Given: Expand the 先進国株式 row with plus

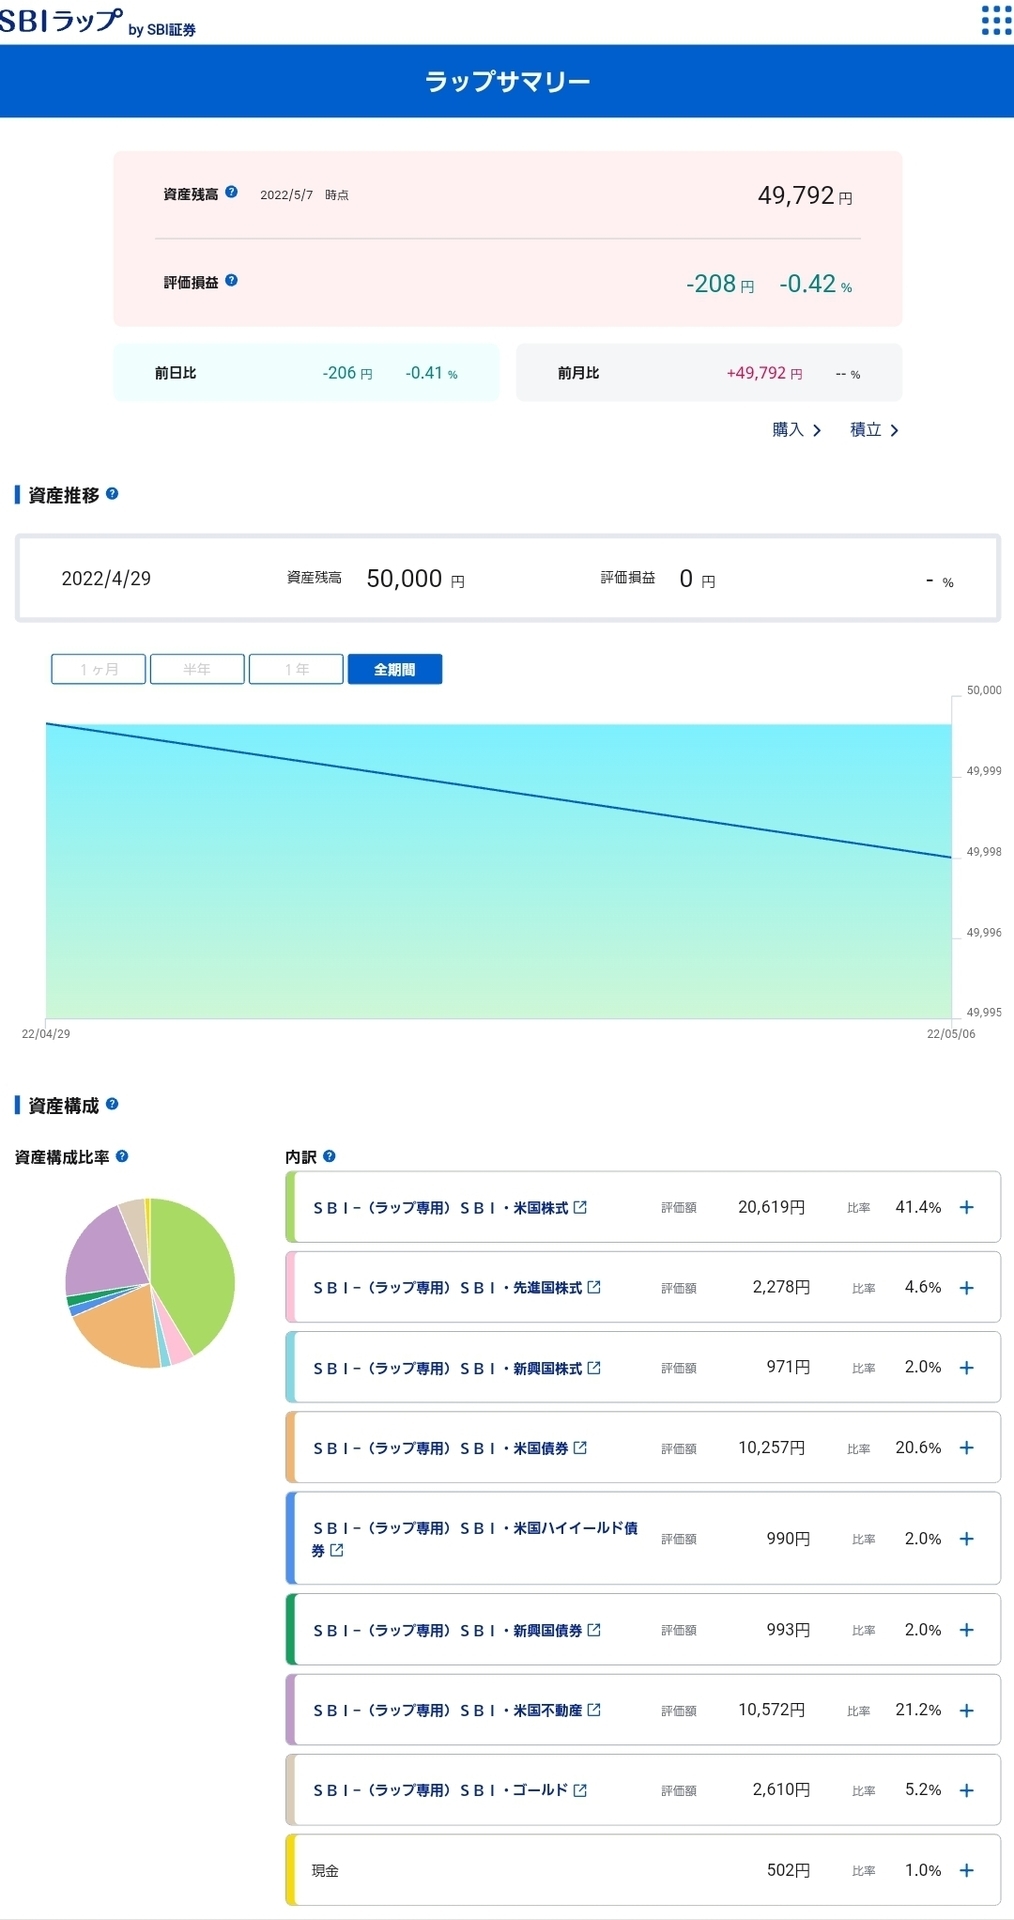Looking at the screenshot, I should click(967, 1288).
